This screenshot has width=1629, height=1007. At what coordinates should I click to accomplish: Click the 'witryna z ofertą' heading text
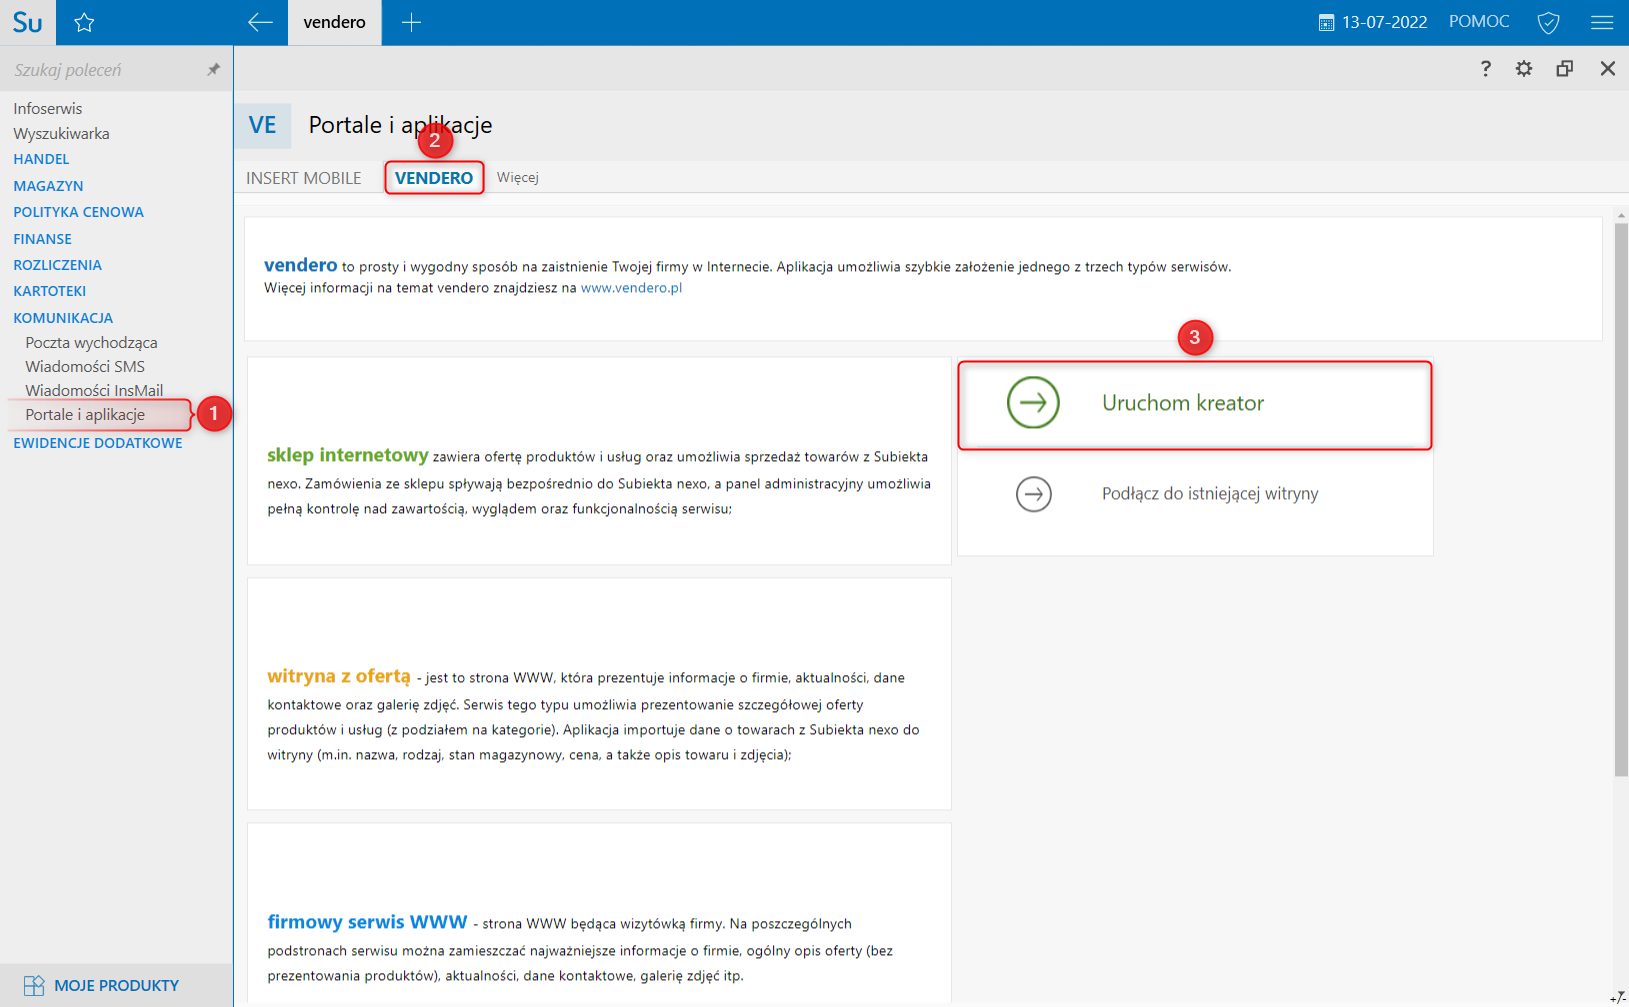pyautogui.click(x=339, y=676)
